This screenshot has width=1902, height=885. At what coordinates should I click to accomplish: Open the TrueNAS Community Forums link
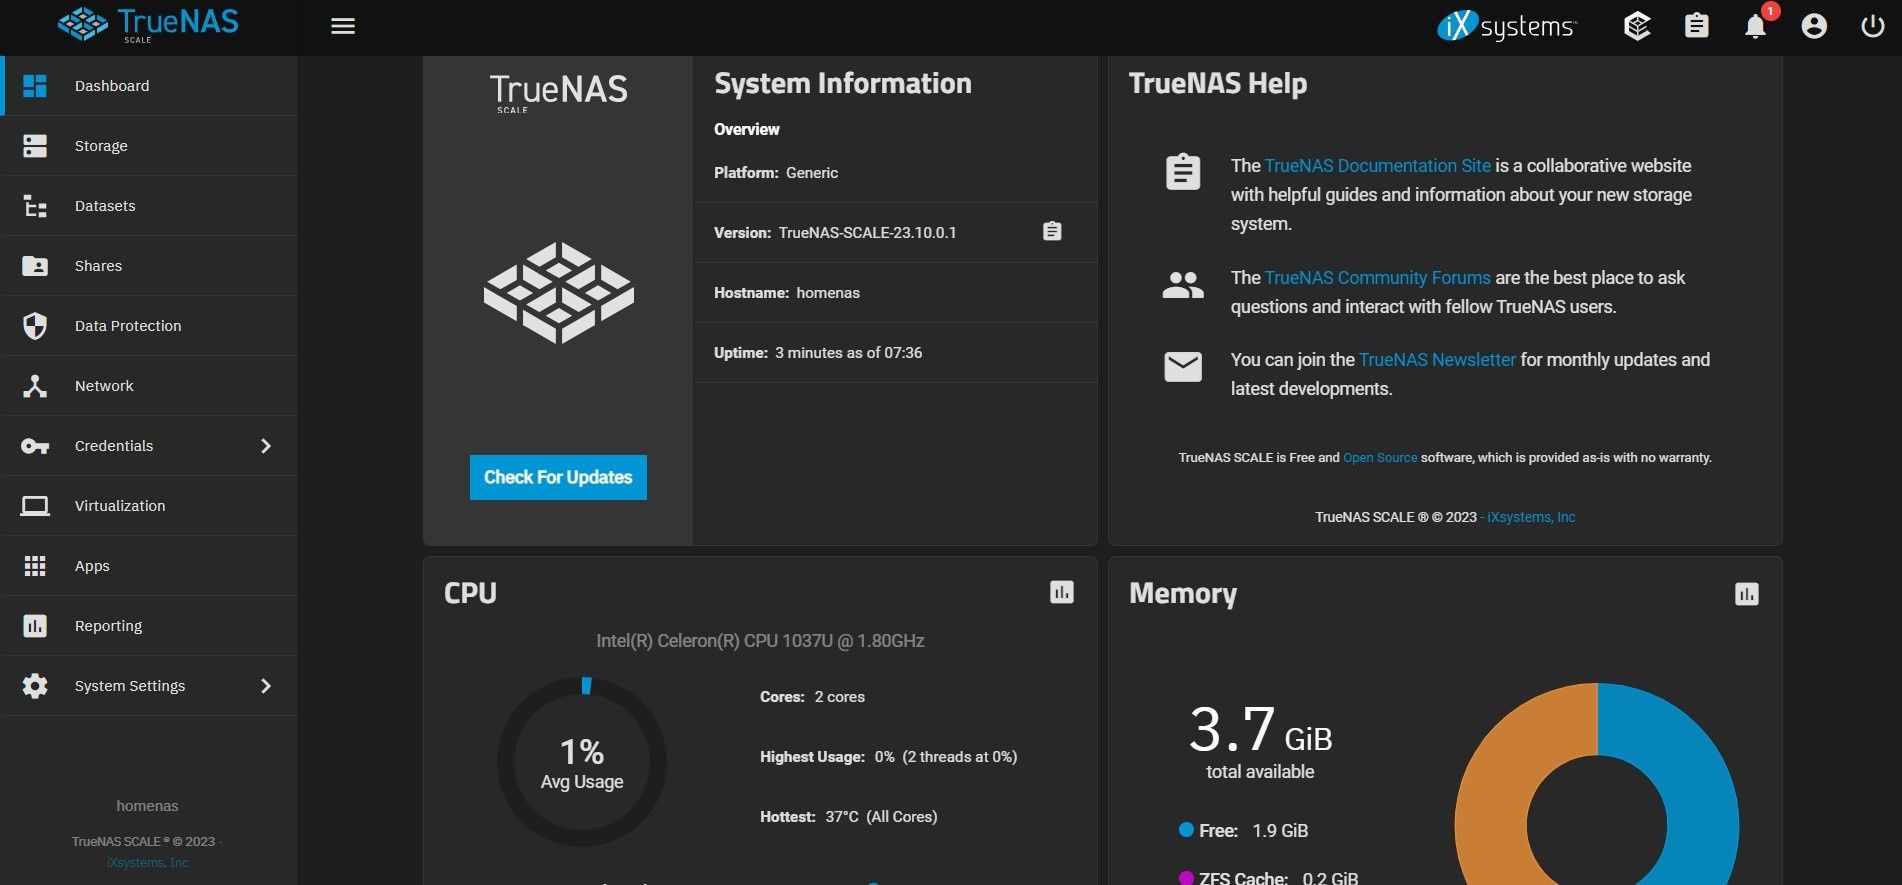pos(1377,278)
